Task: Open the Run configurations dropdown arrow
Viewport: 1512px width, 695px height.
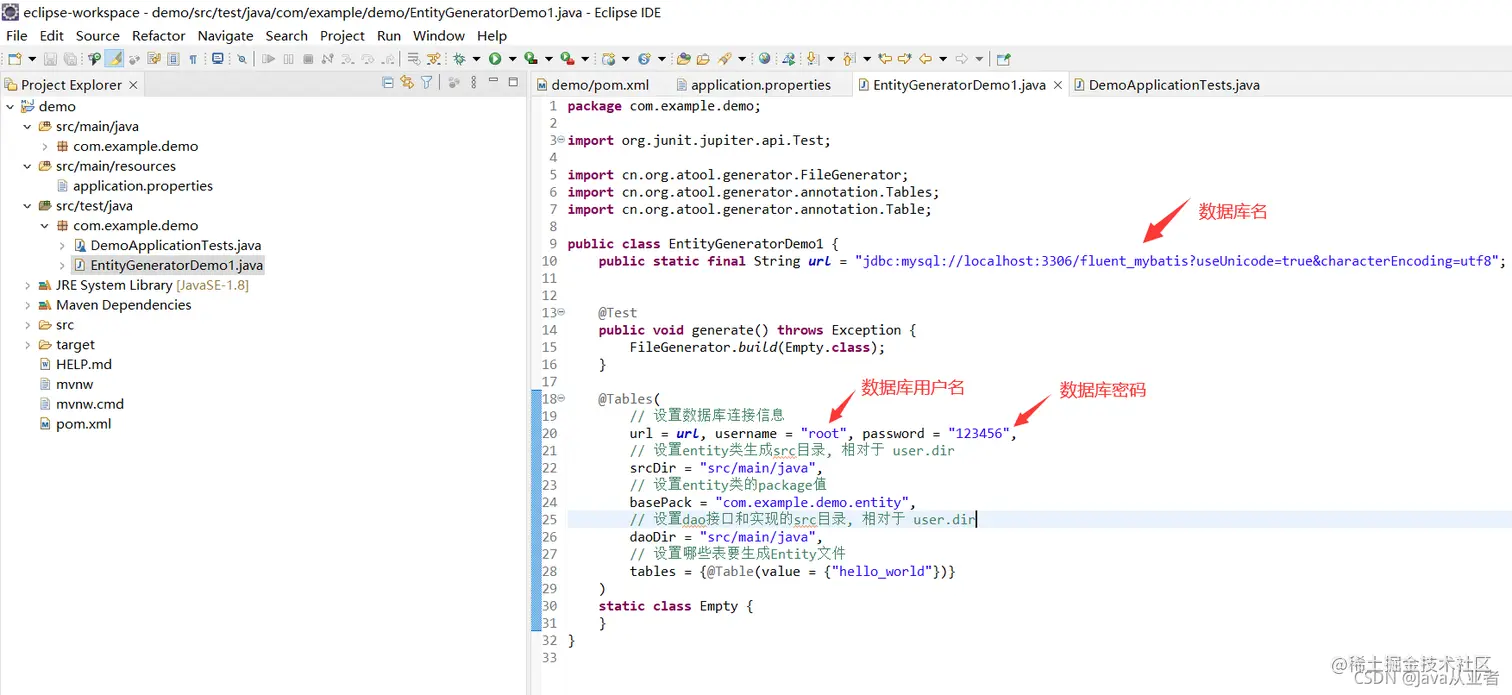Action: 512,59
